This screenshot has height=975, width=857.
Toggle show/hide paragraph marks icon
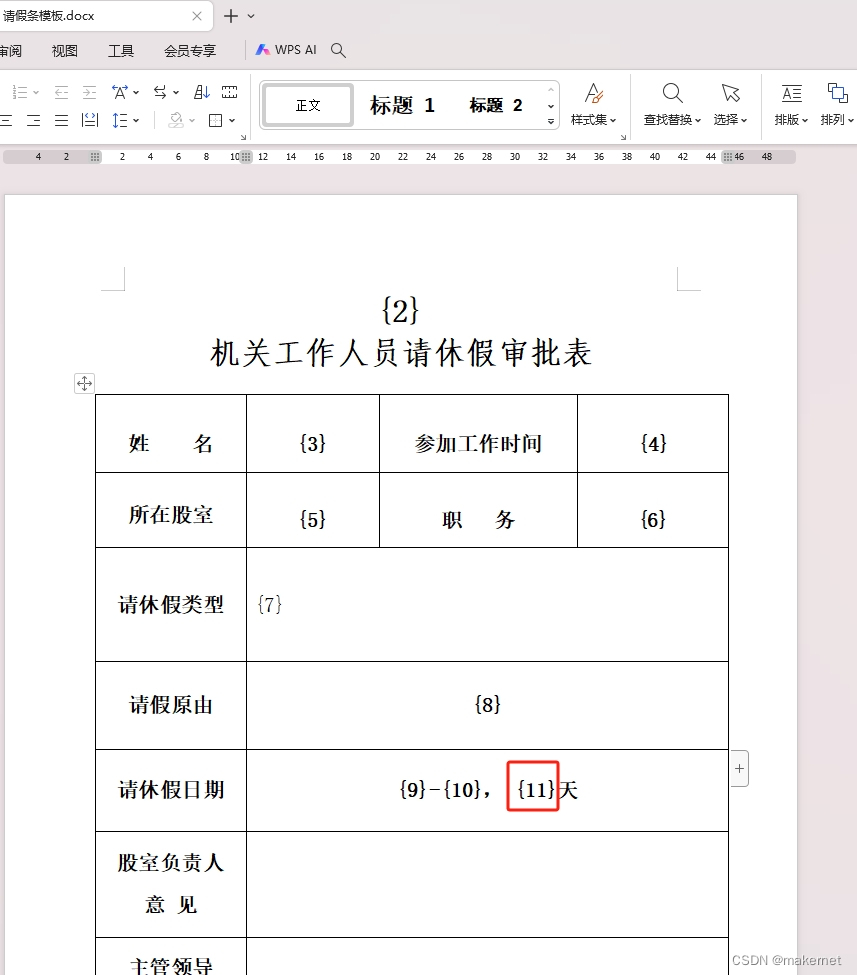click(x=229, y=93)
